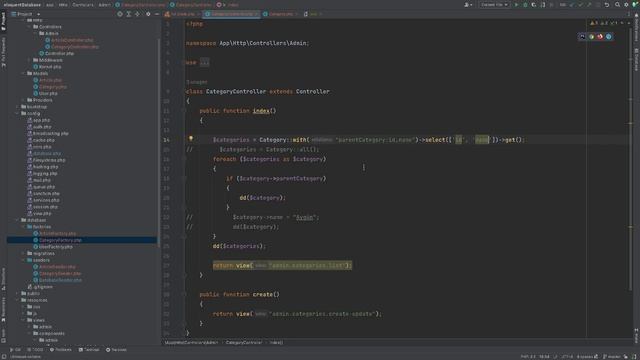The height and width of the screenshot is (360, 640).
Task: Start debugging with the green bug icon
Action: click(525, 5)
